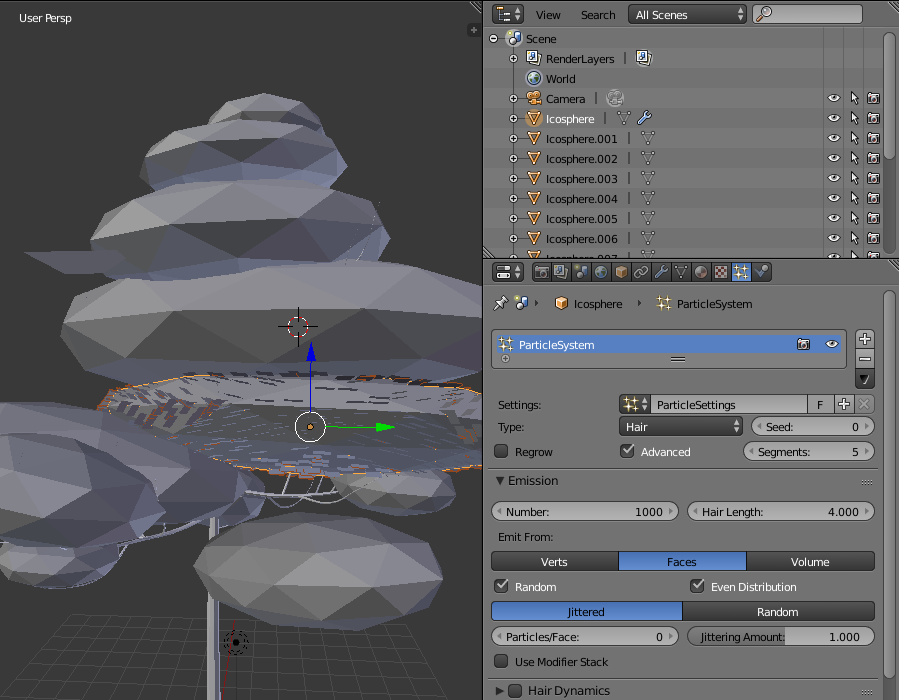Click ParticleSystem in the properties breadcrumb

click(x=714, y=303)
